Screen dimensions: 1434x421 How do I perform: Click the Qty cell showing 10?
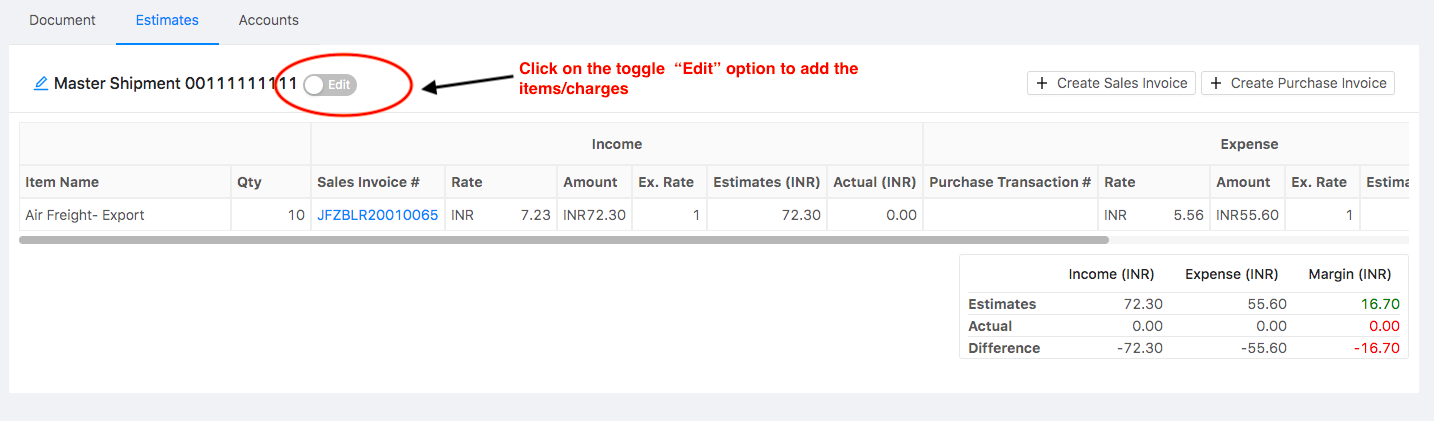pyautogui.click(x=271, y=215)
